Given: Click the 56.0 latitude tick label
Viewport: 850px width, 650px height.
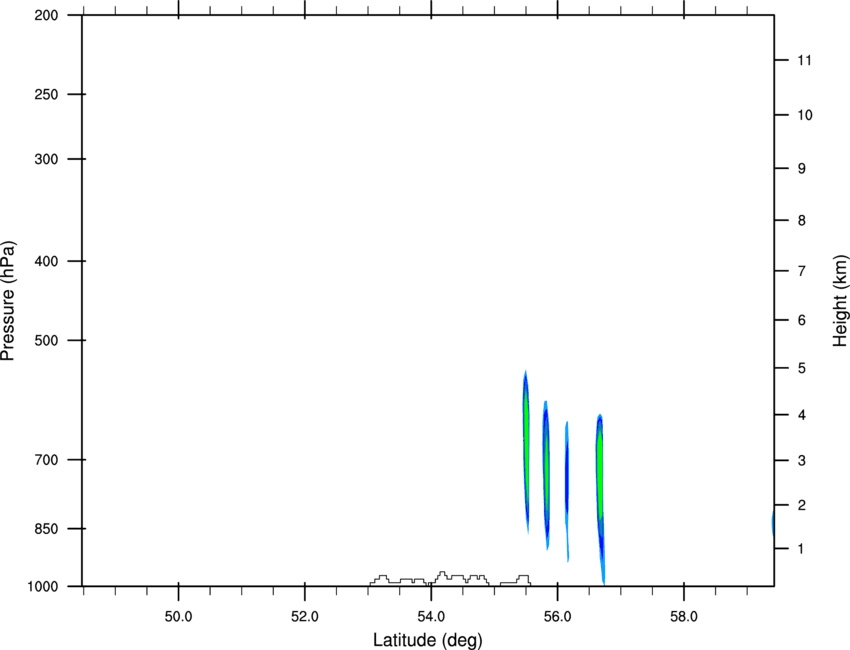Looking at the screenshot, I should tap(558, 617).
